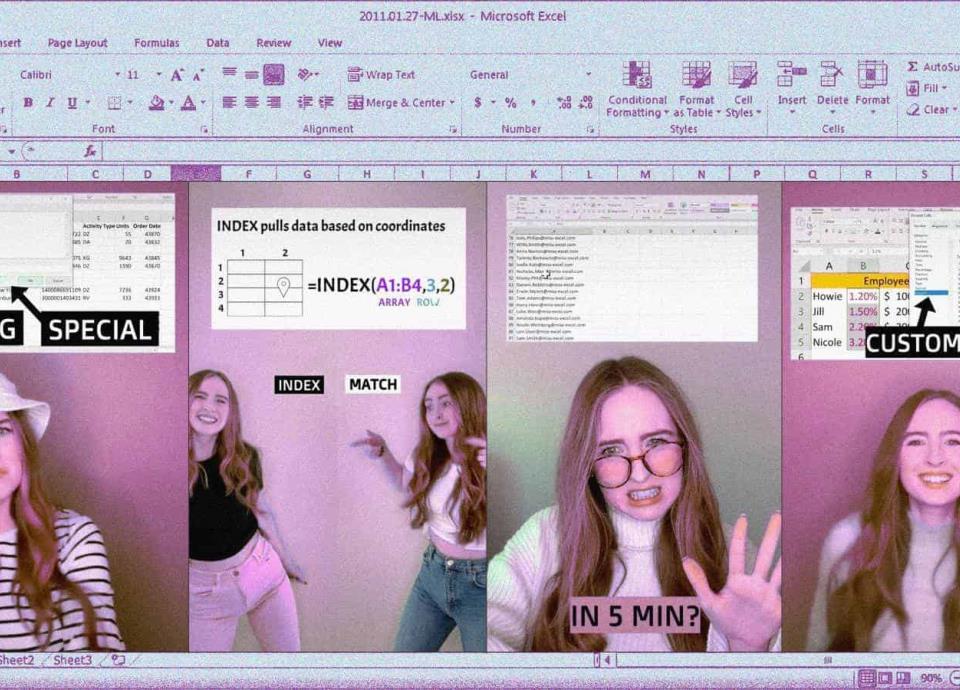Toggle Wrap Text for cells
960x690 pixels.
381,75
